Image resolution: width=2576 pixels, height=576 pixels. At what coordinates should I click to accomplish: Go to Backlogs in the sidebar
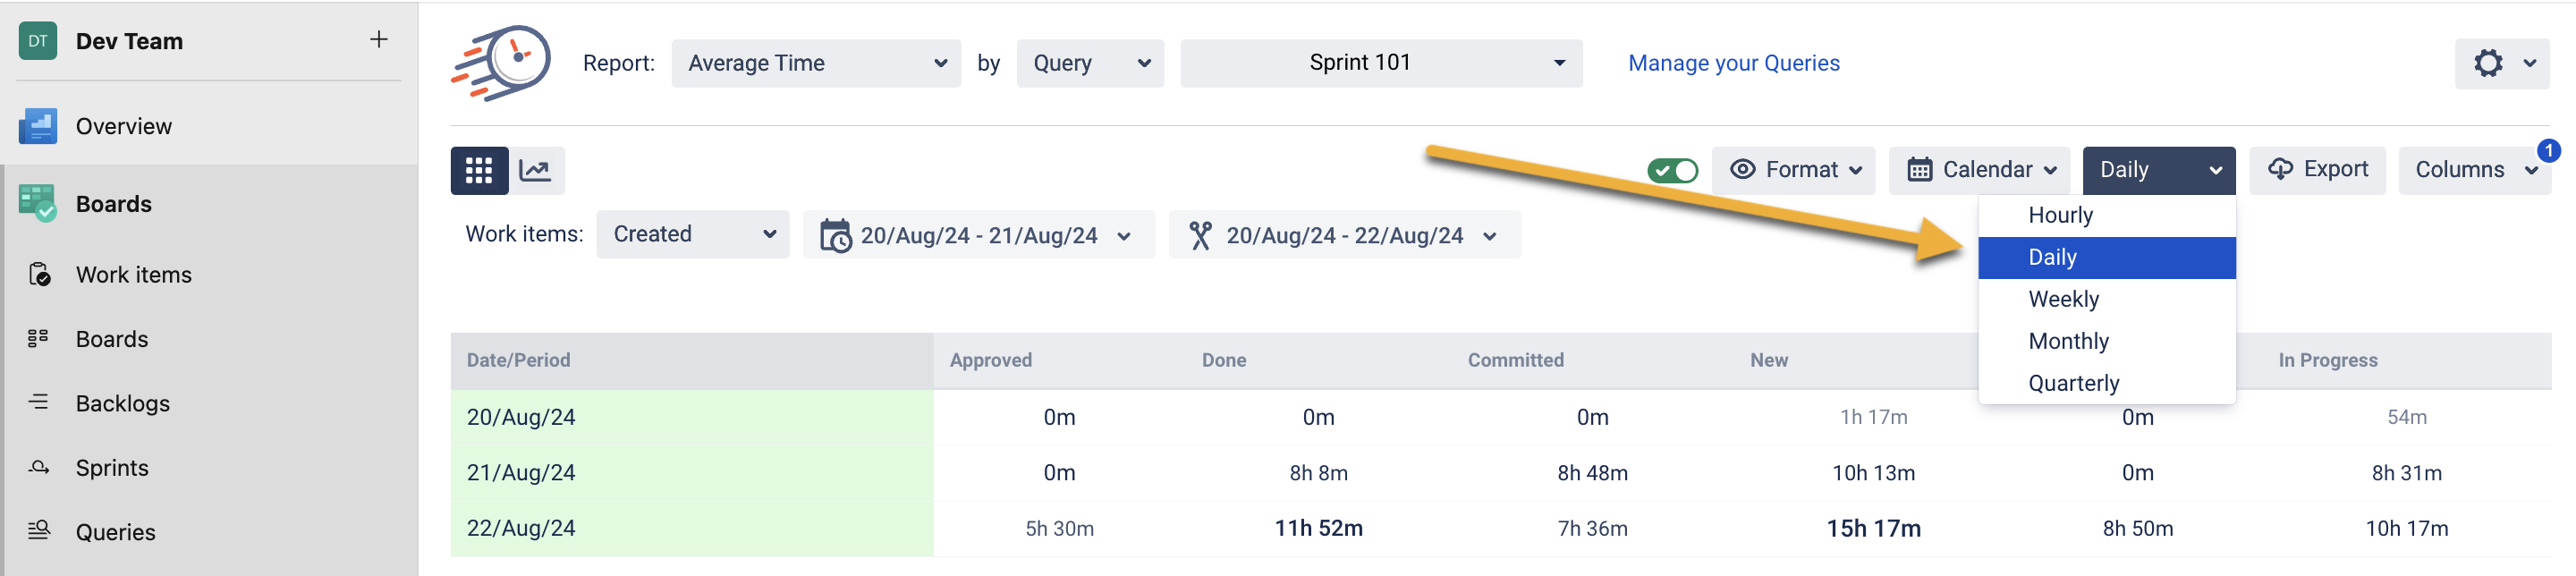(122, 403)
